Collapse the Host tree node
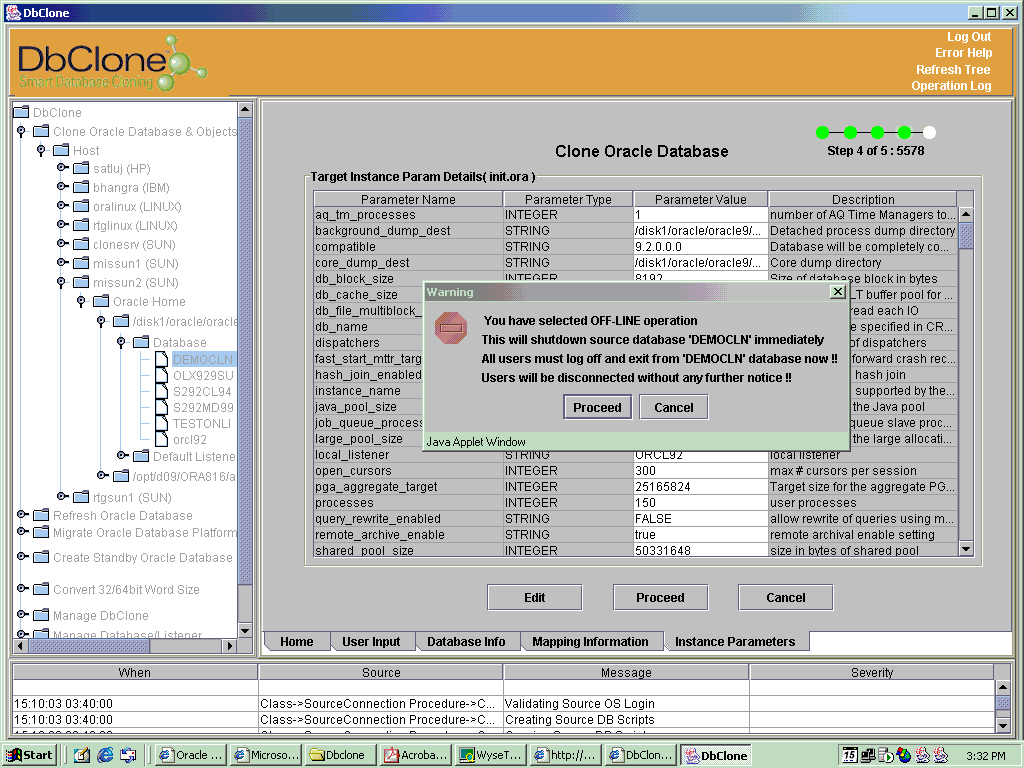Screen dimensions: 1024x768 [41, 150]
